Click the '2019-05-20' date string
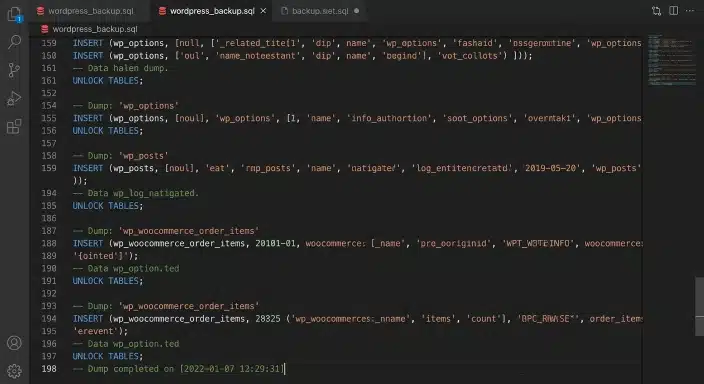 pos(550,168)
